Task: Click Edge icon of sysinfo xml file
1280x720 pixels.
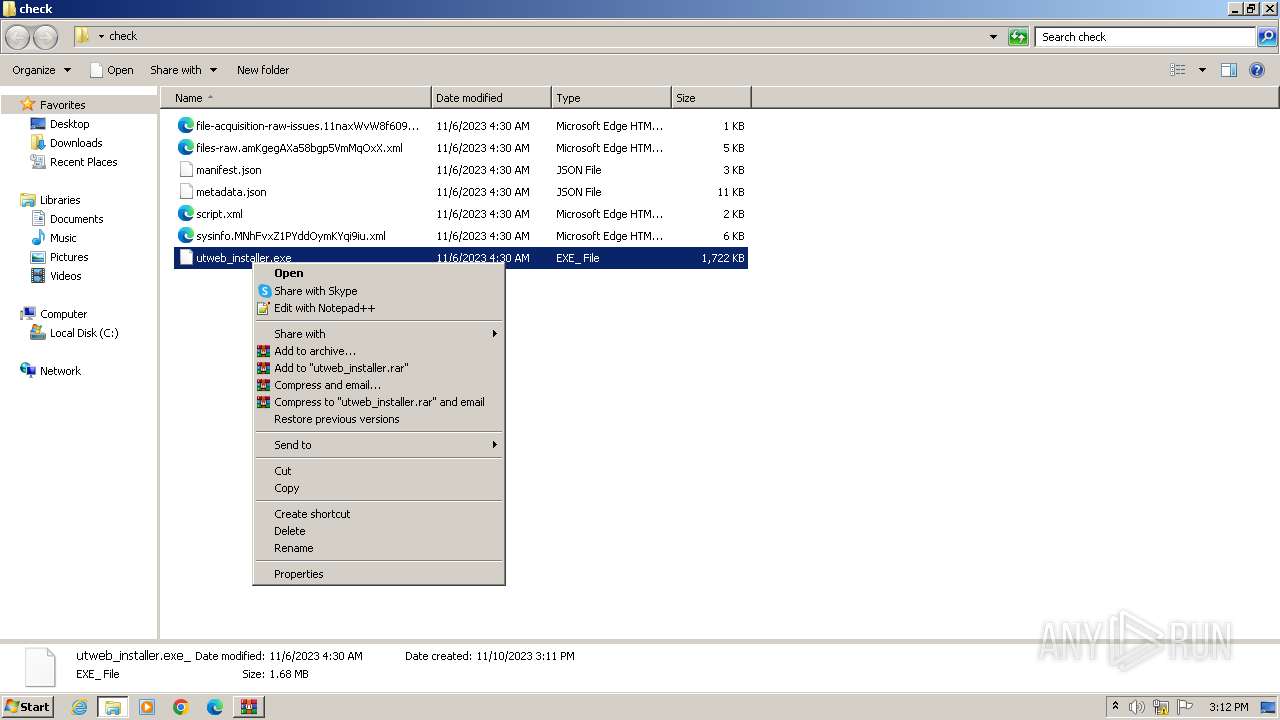Action: pyautogui.click(x=185, y=235)
